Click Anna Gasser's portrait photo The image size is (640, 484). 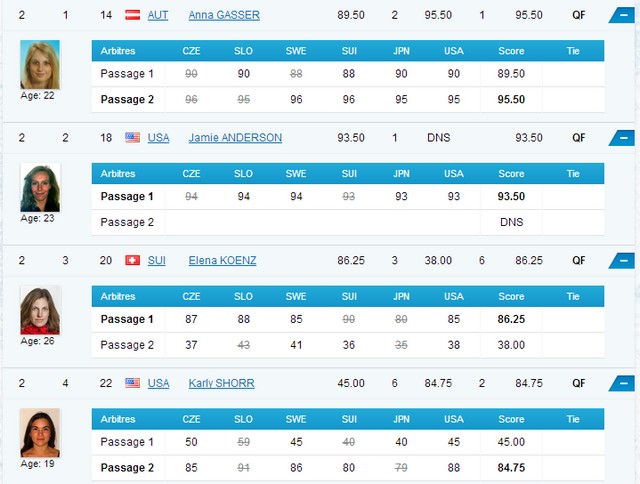40,65
